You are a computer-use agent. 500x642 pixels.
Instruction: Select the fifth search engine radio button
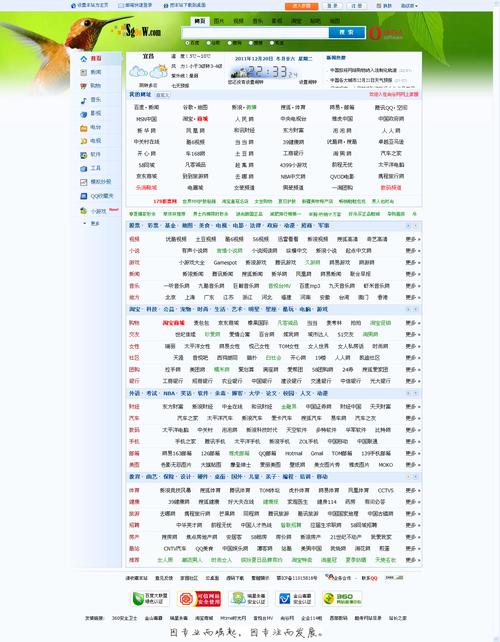point(272,43)
